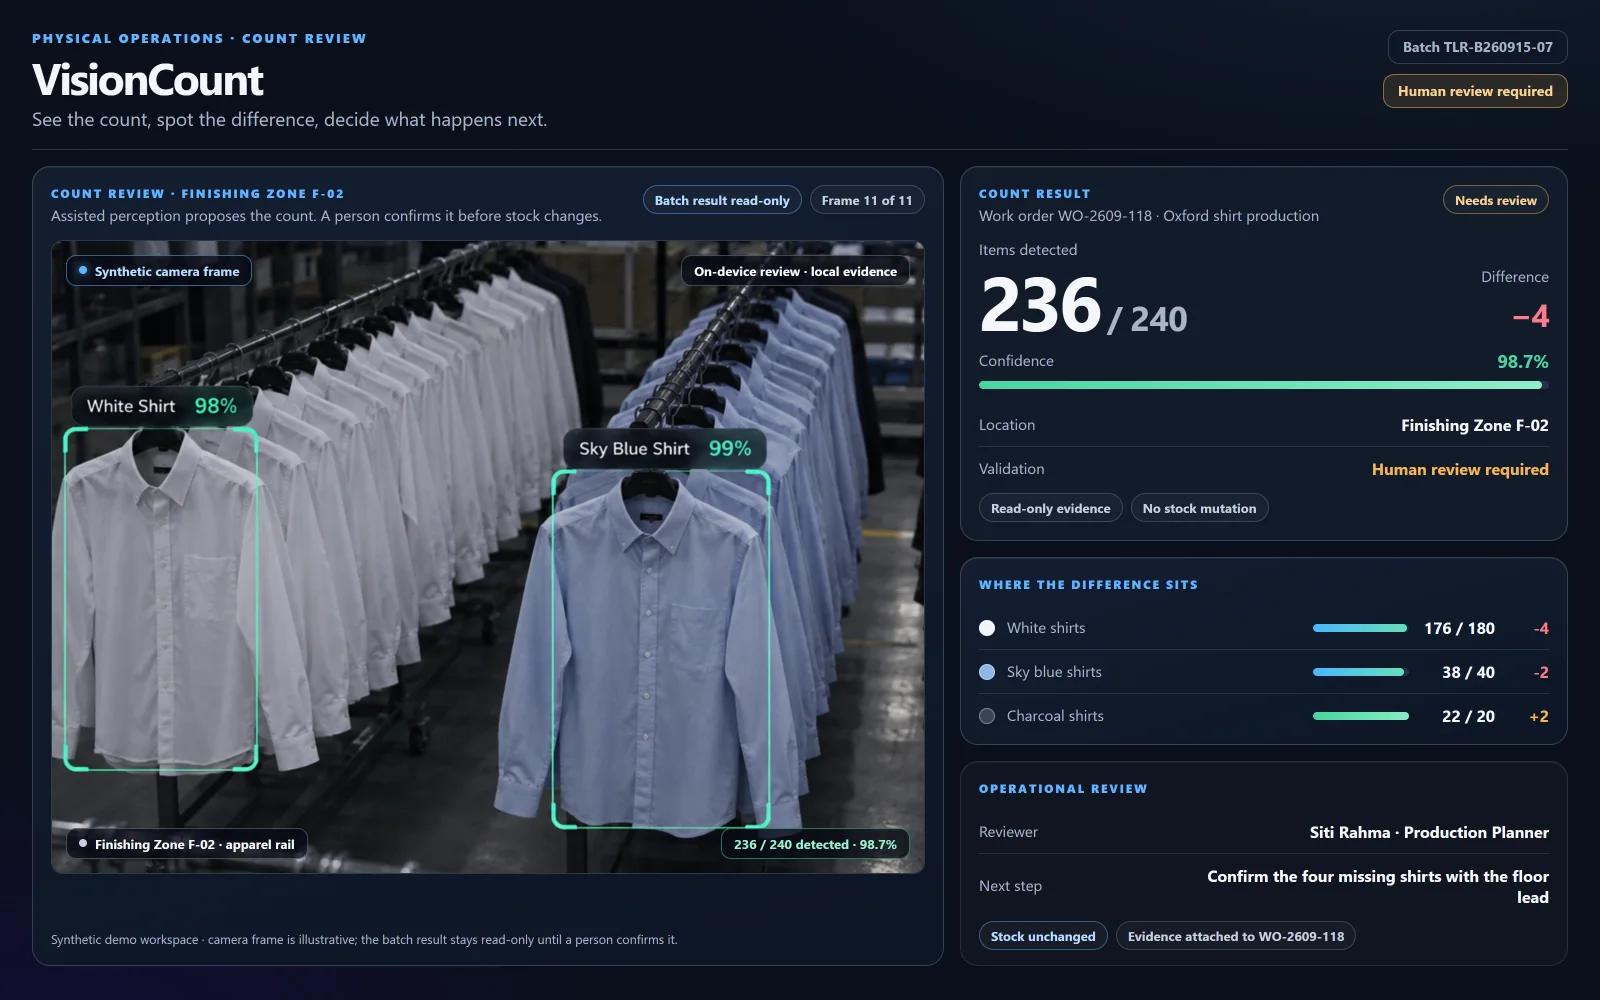Click the Human review required header badge
This screenshot has width=1600, height=1000.
point(1475,91)
